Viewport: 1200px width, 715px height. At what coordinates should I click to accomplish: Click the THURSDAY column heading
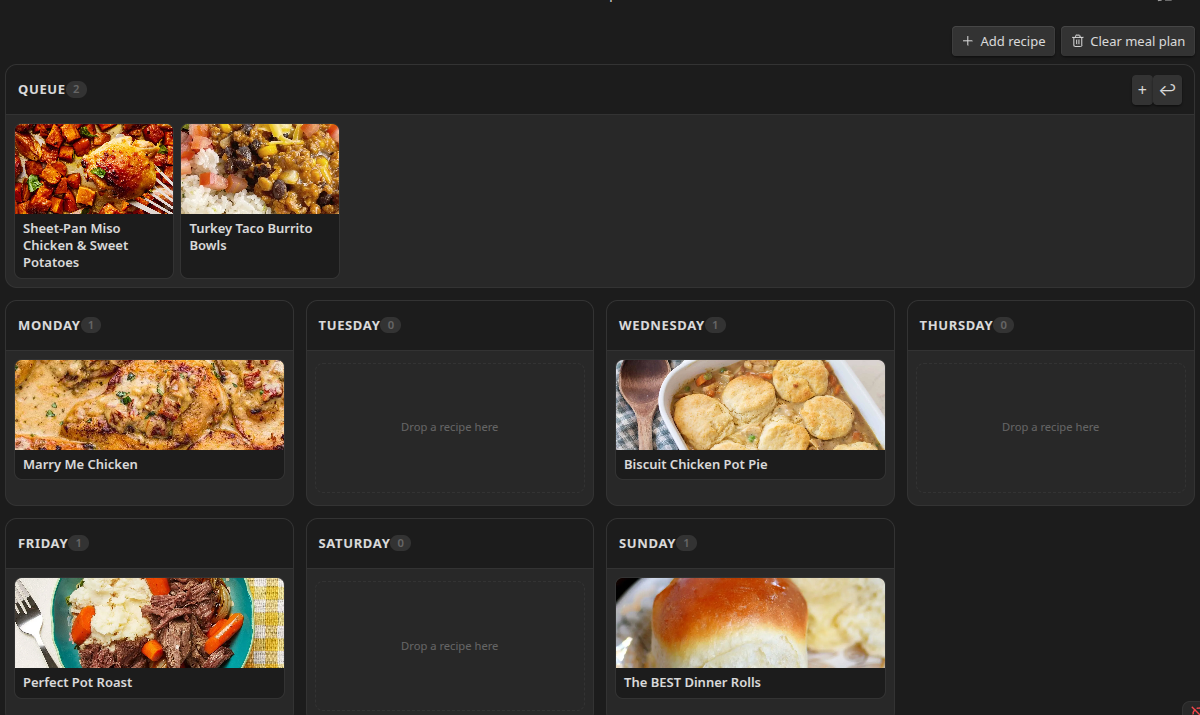coord(956,326)
